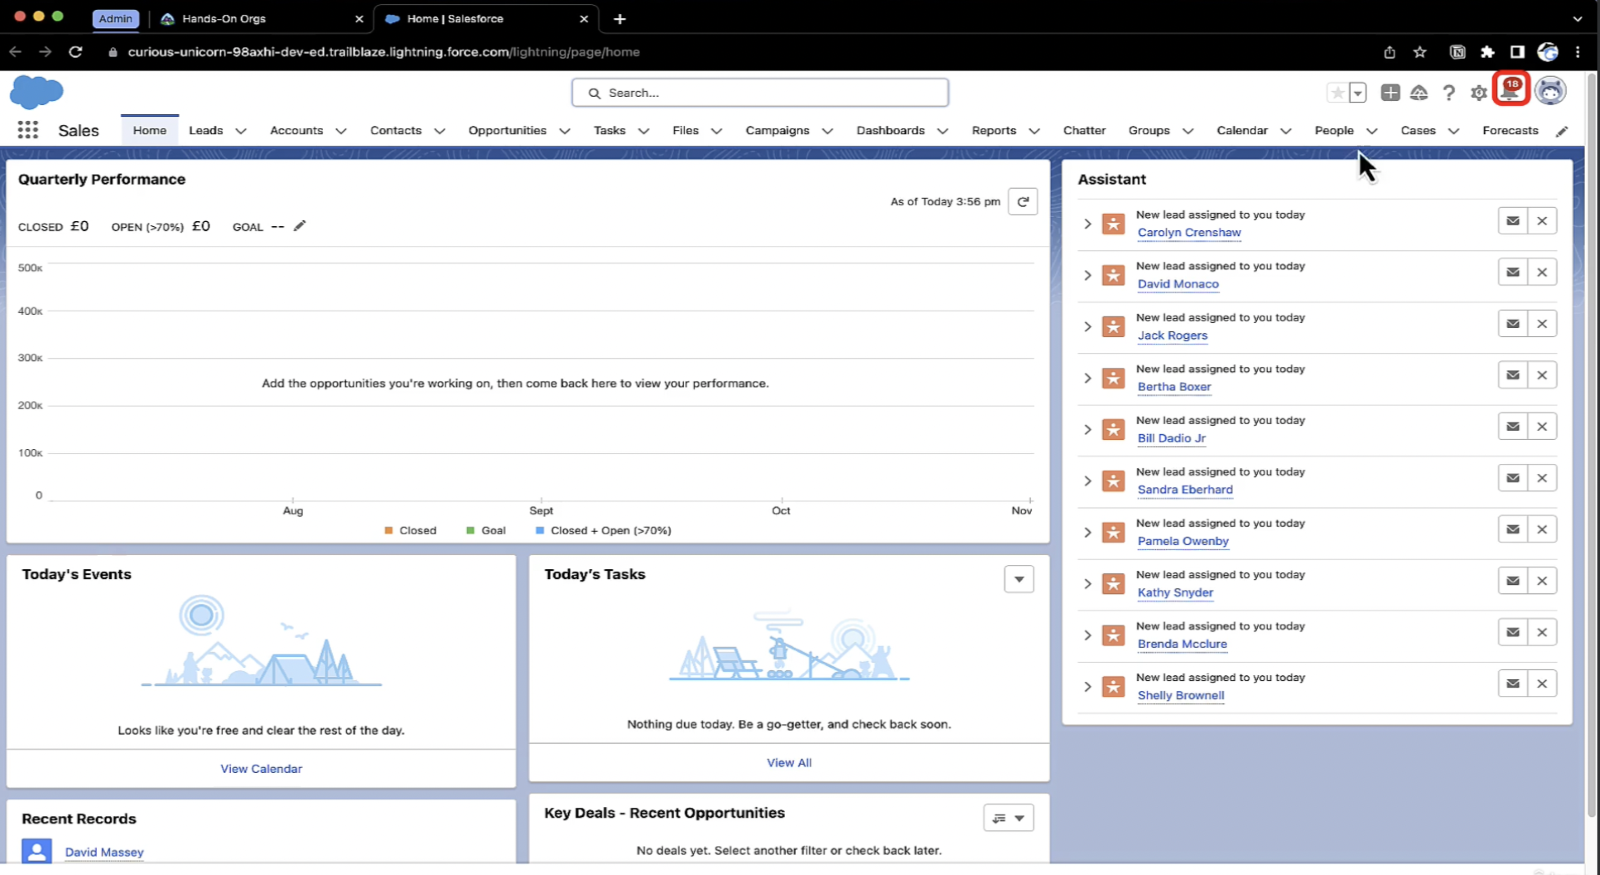This screenshot has width=1600, height=875.
Task: Email lead Bertha Boxer via envelope icon
Action: pyautogui.click(x=1513, y=375)
